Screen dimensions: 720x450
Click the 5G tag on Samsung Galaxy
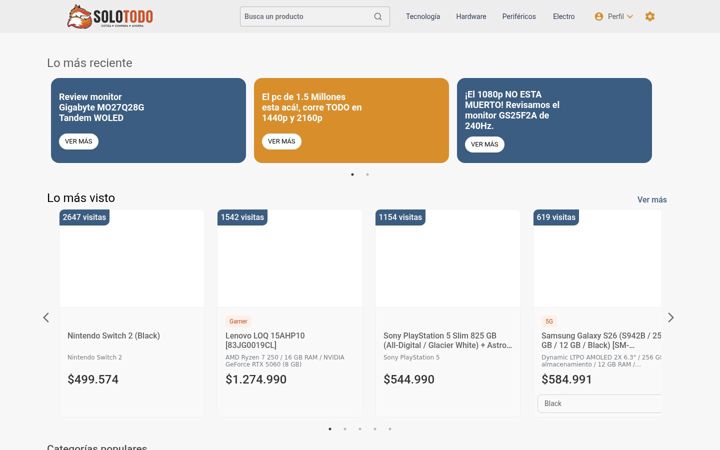(549, 321)
